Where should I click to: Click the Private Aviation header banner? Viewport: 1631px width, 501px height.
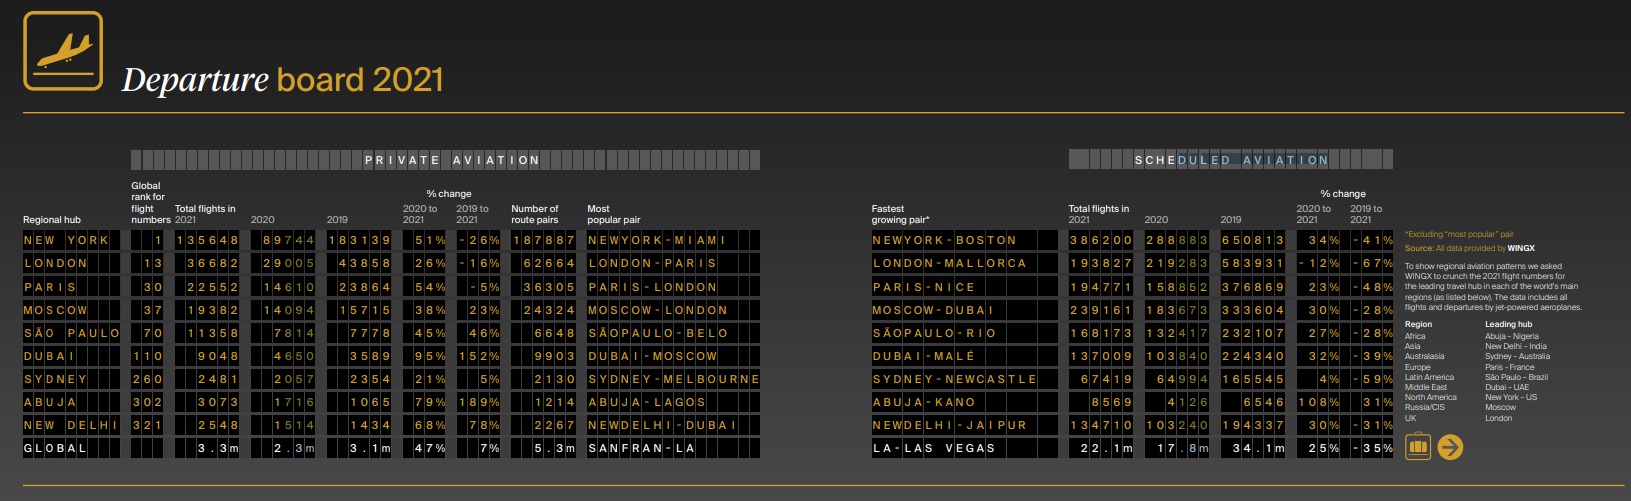[446, 160]
